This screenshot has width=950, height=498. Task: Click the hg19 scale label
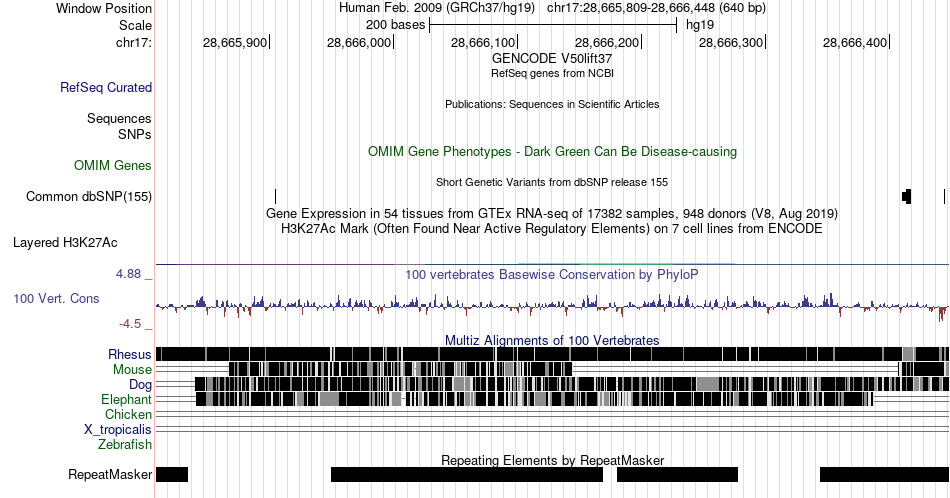pyautogui.click(x=700, y=25)
